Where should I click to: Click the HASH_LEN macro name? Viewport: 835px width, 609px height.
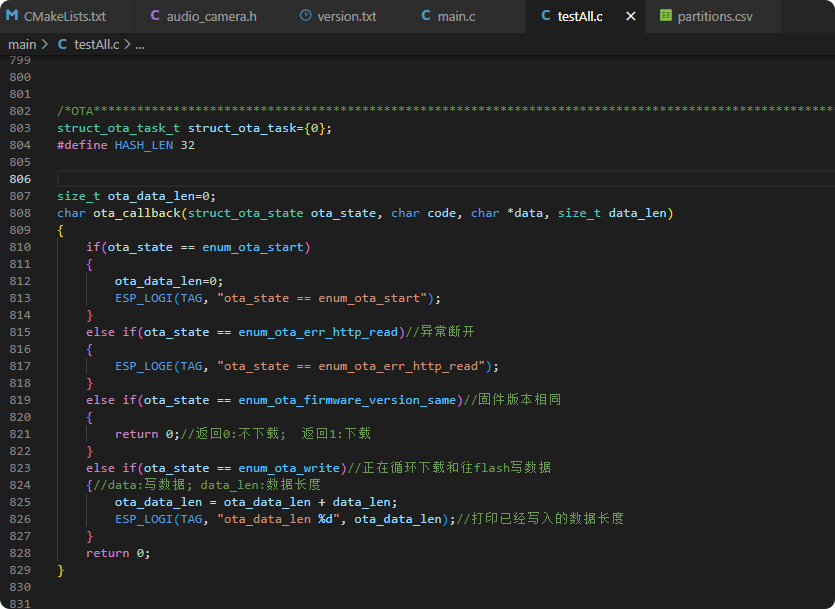point(144,145)
